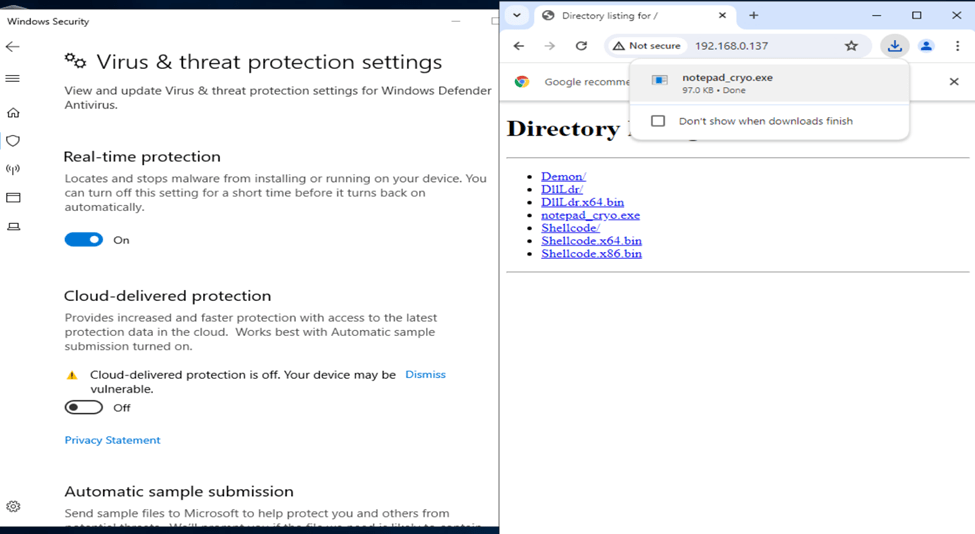Expand Chrome tab search dropdown

tap(516, 16)
